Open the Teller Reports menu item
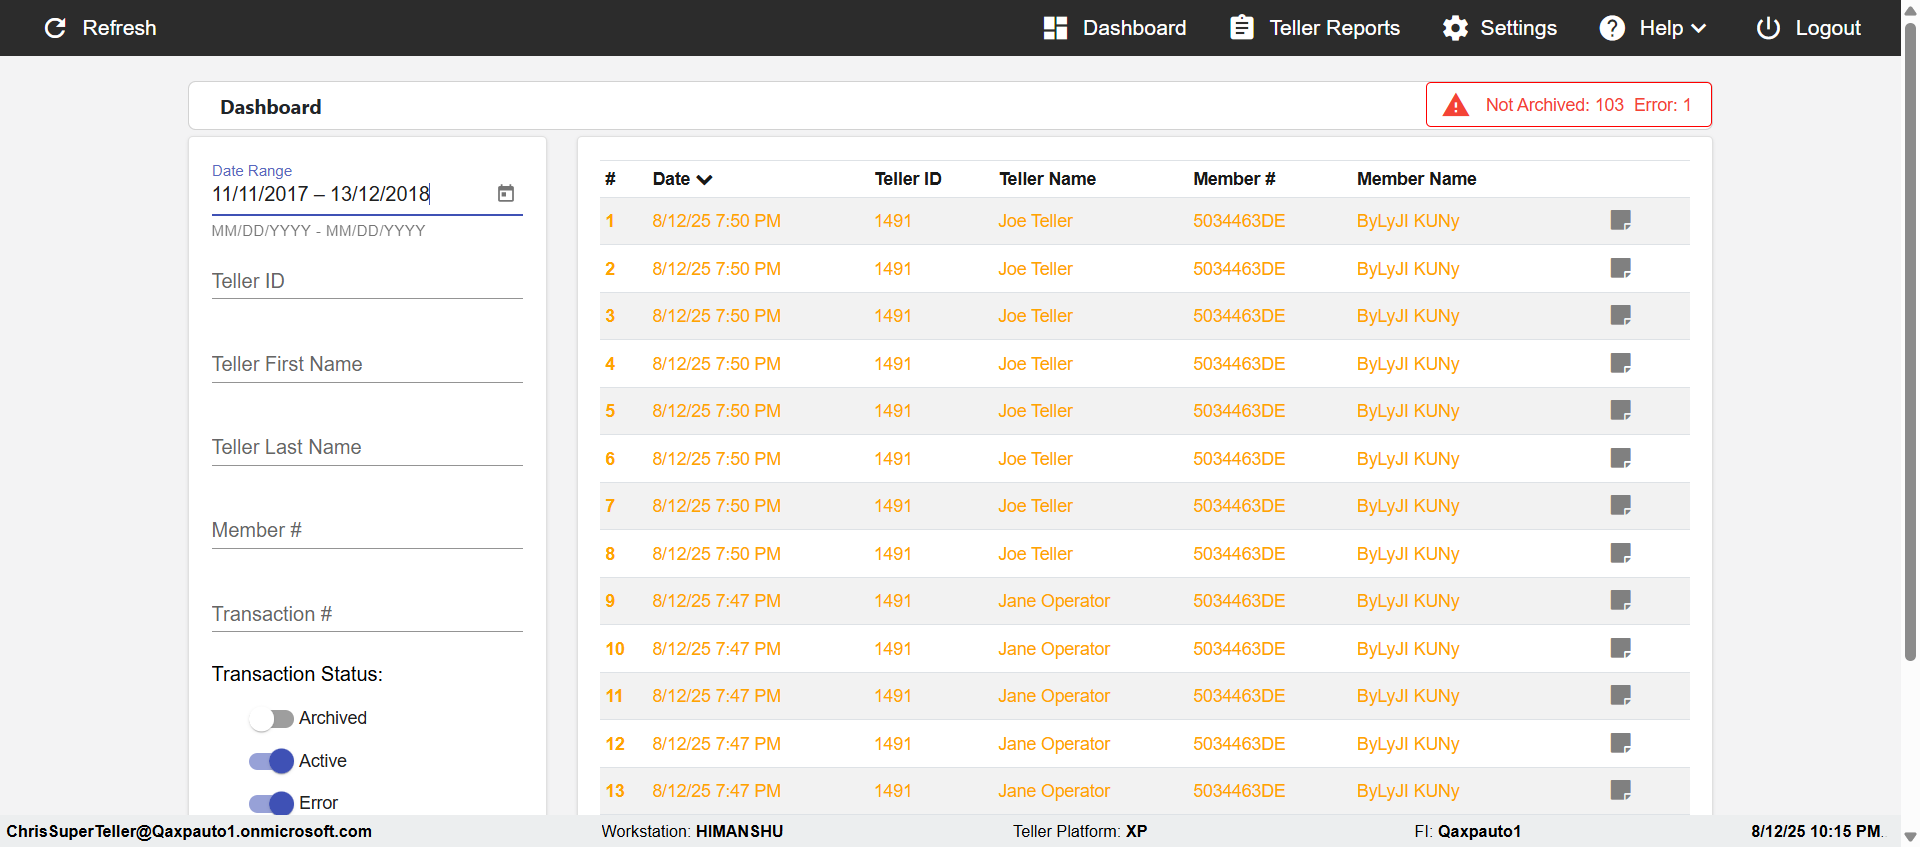This screenshot has width=1920, height=847. 1315,28
